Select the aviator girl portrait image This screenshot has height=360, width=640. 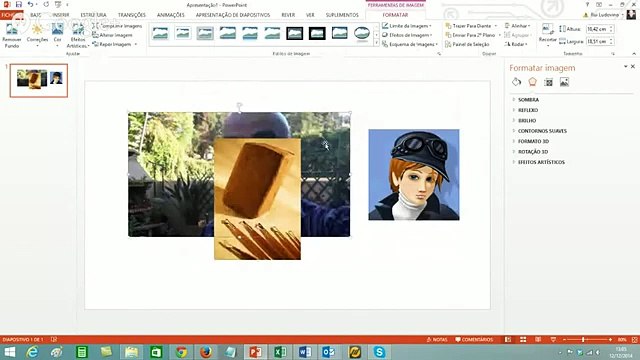coord(414,175)
